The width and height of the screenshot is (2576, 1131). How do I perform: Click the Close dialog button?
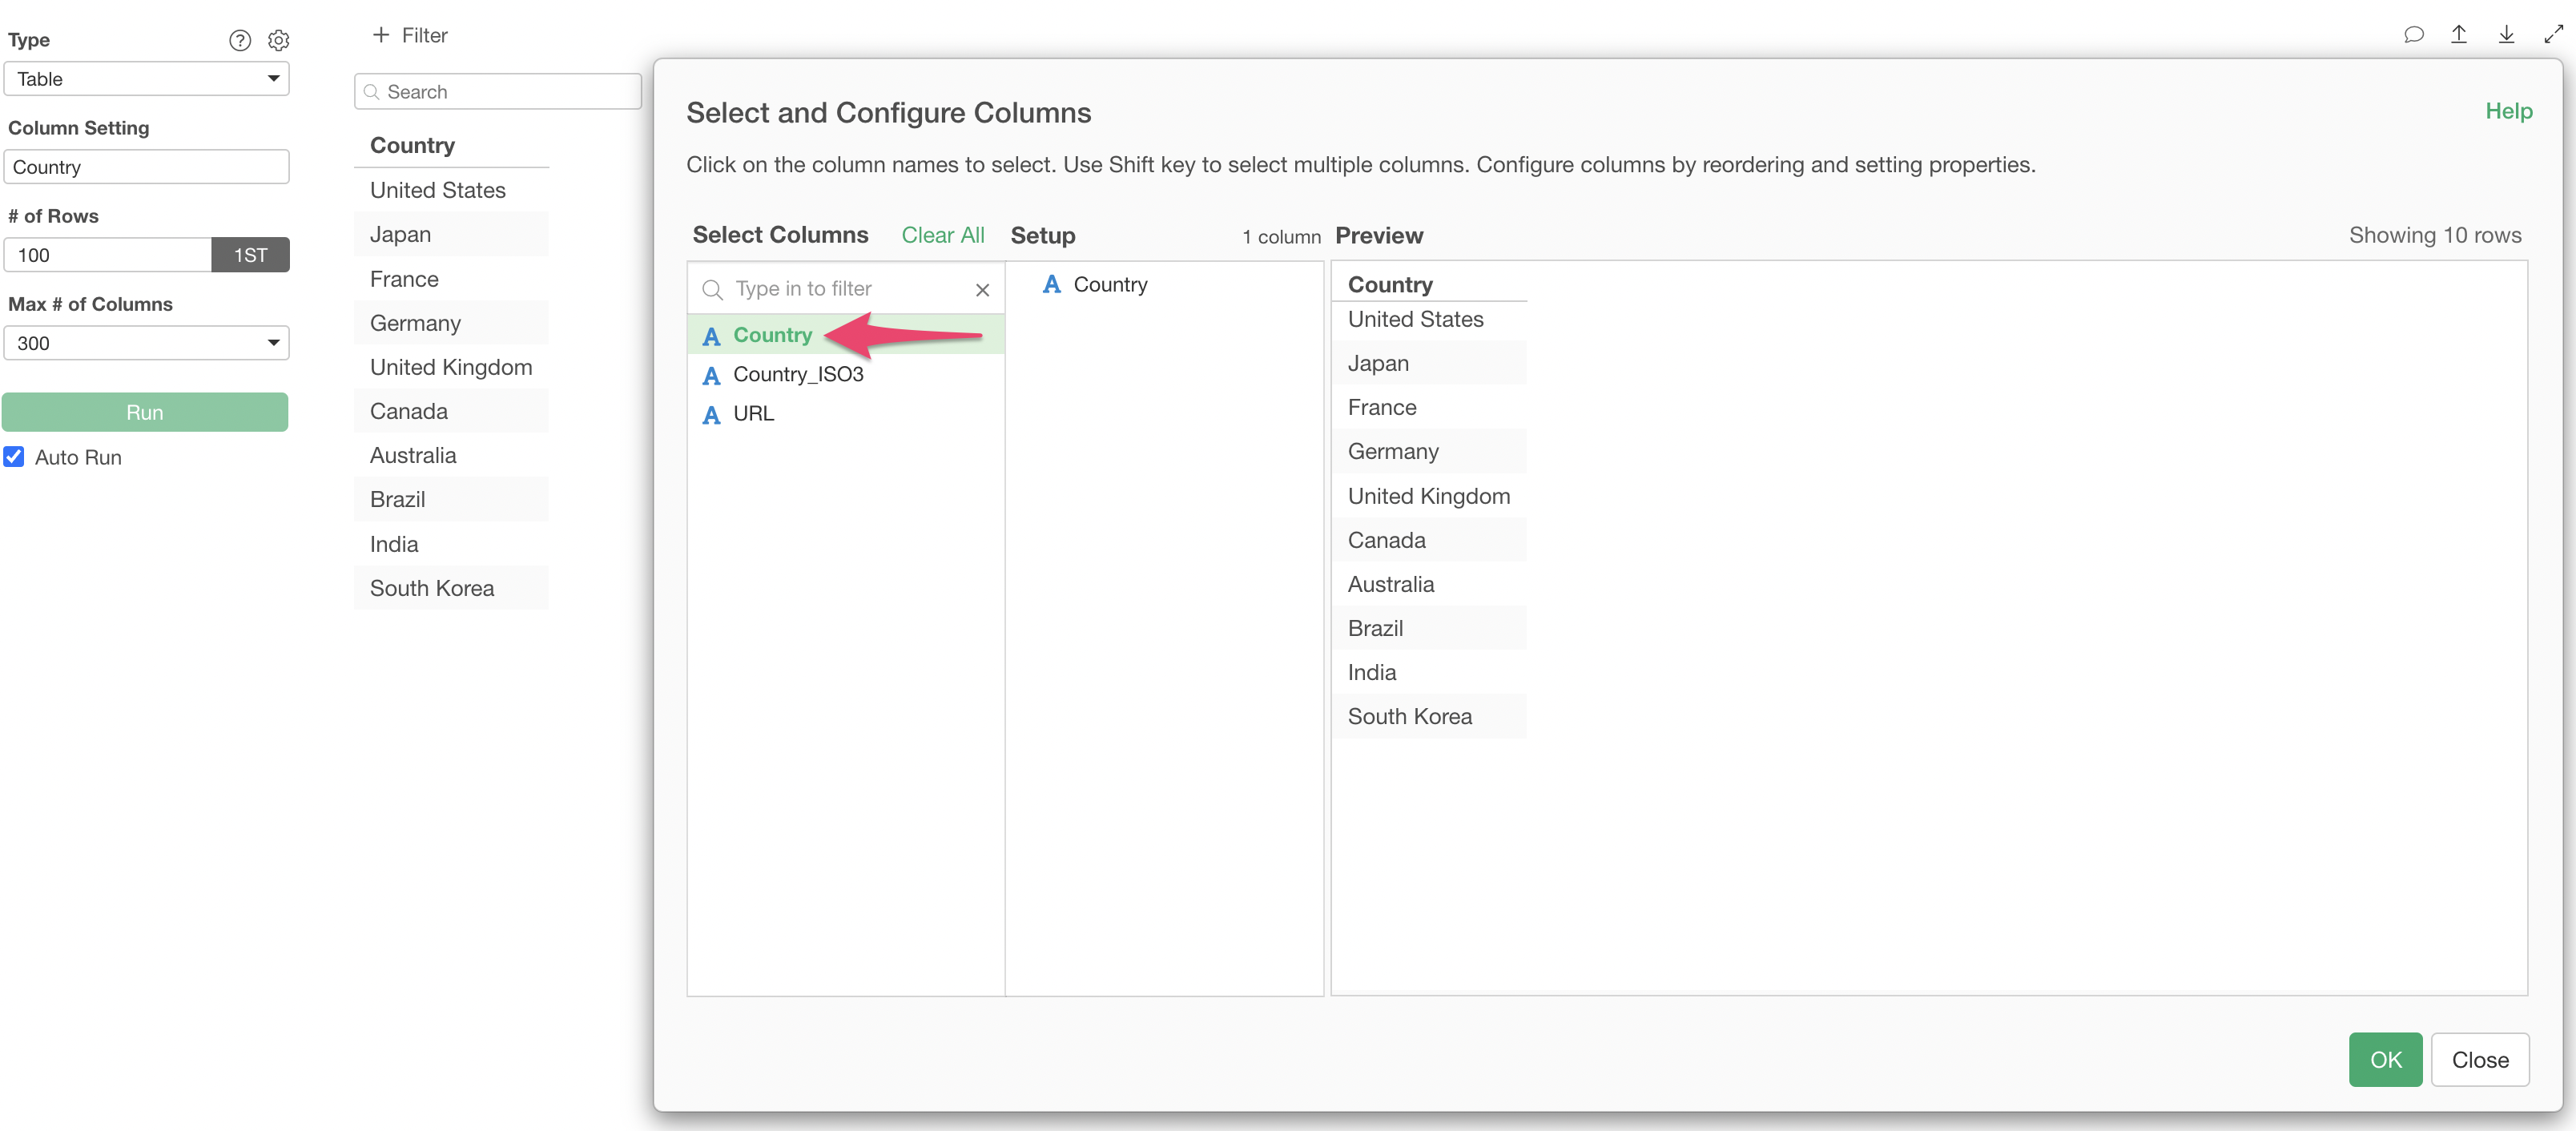[x=2479, y=1059]
